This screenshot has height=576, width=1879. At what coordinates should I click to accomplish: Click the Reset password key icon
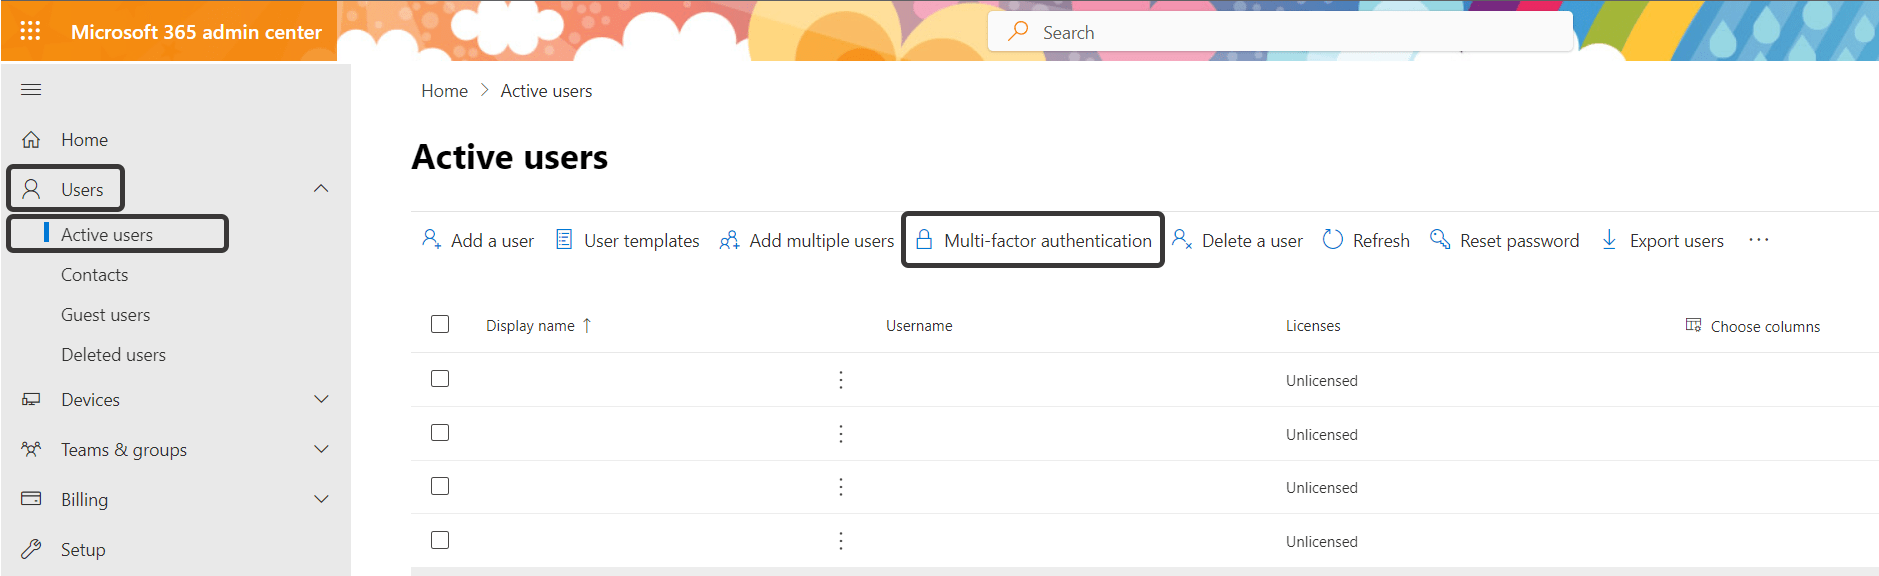point(1440,240)
